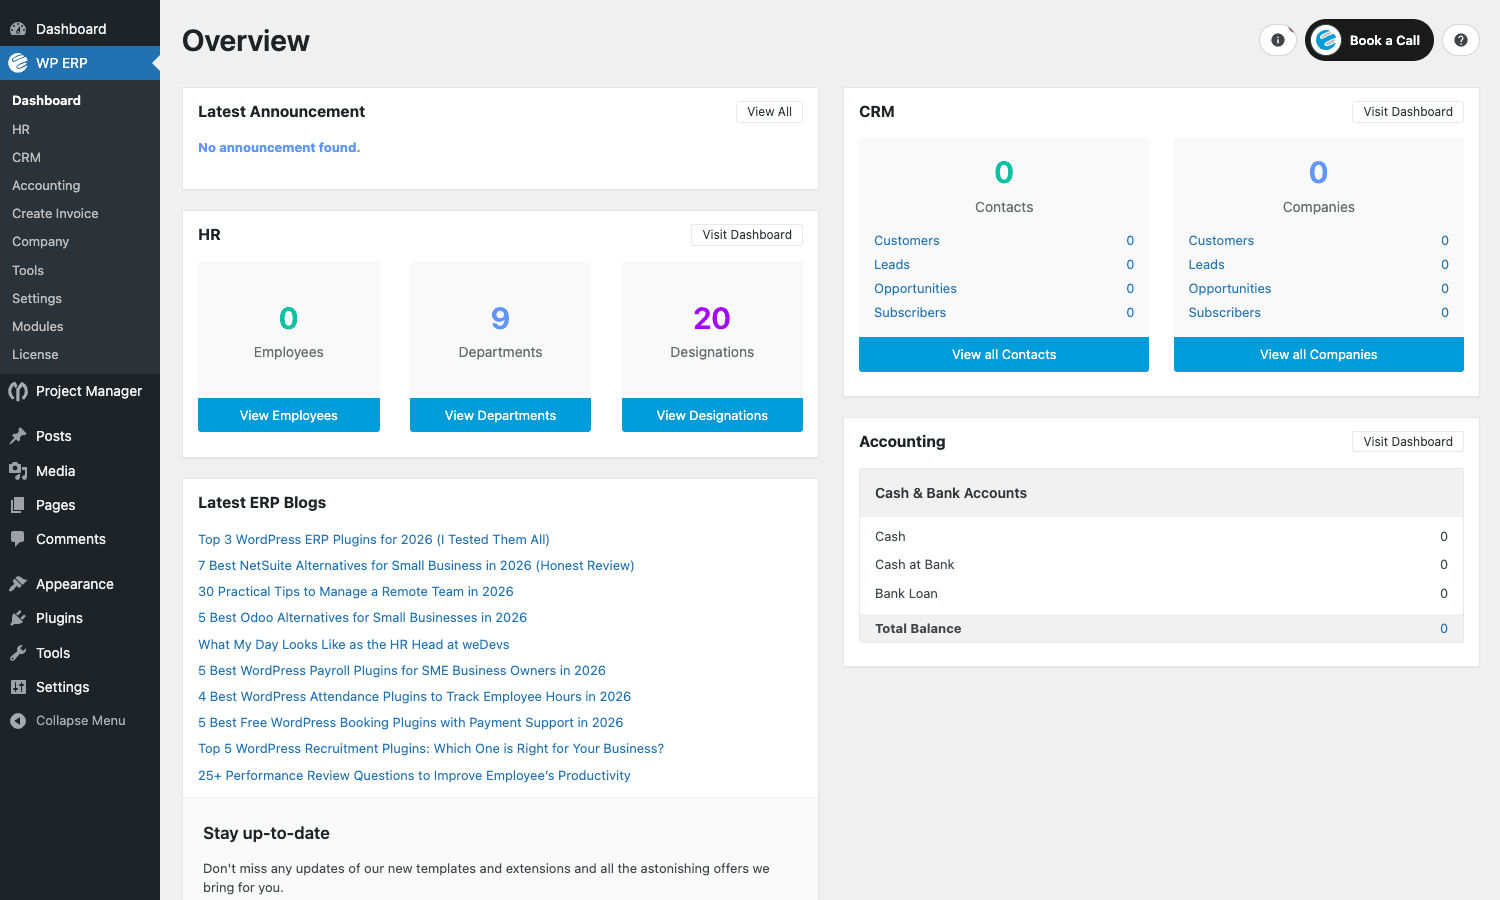Image resolution: width=1500 pixels, height=900 pixels.
Task: Click the 'No announcement found.' message
Action: coord(279,147)
